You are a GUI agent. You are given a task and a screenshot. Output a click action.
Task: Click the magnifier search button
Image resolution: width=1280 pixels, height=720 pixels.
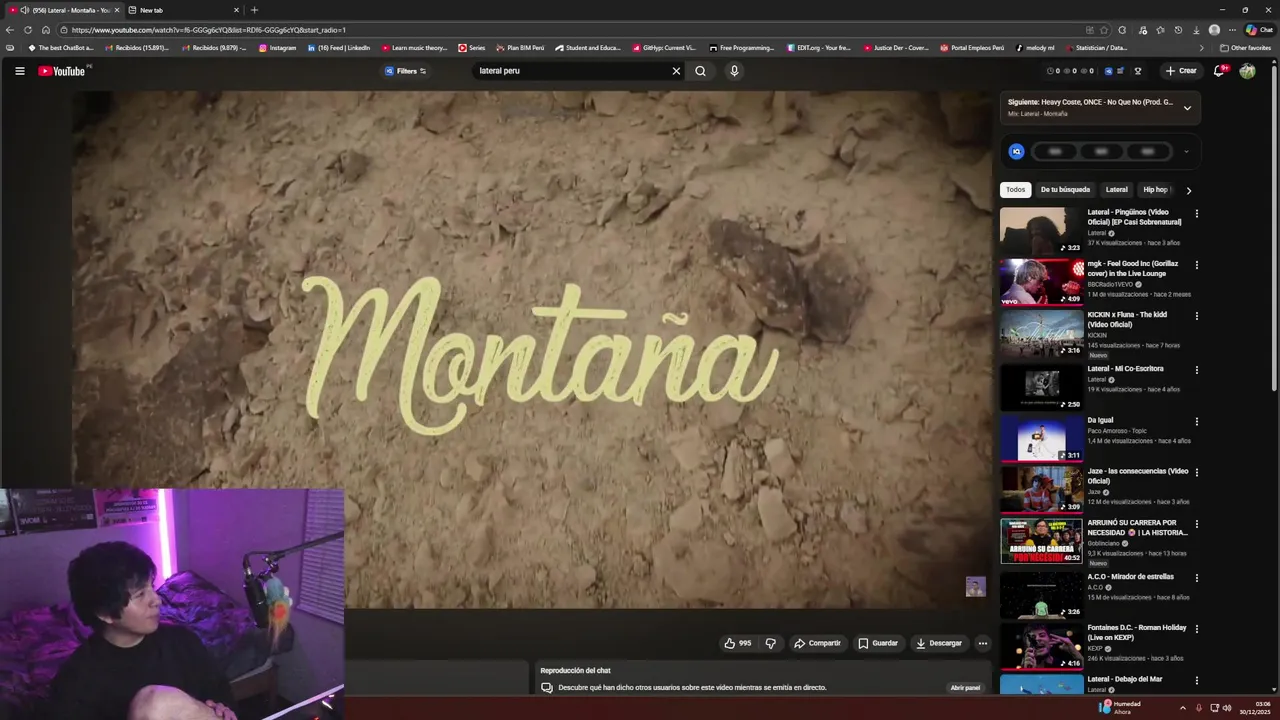[x=700, y=71]
